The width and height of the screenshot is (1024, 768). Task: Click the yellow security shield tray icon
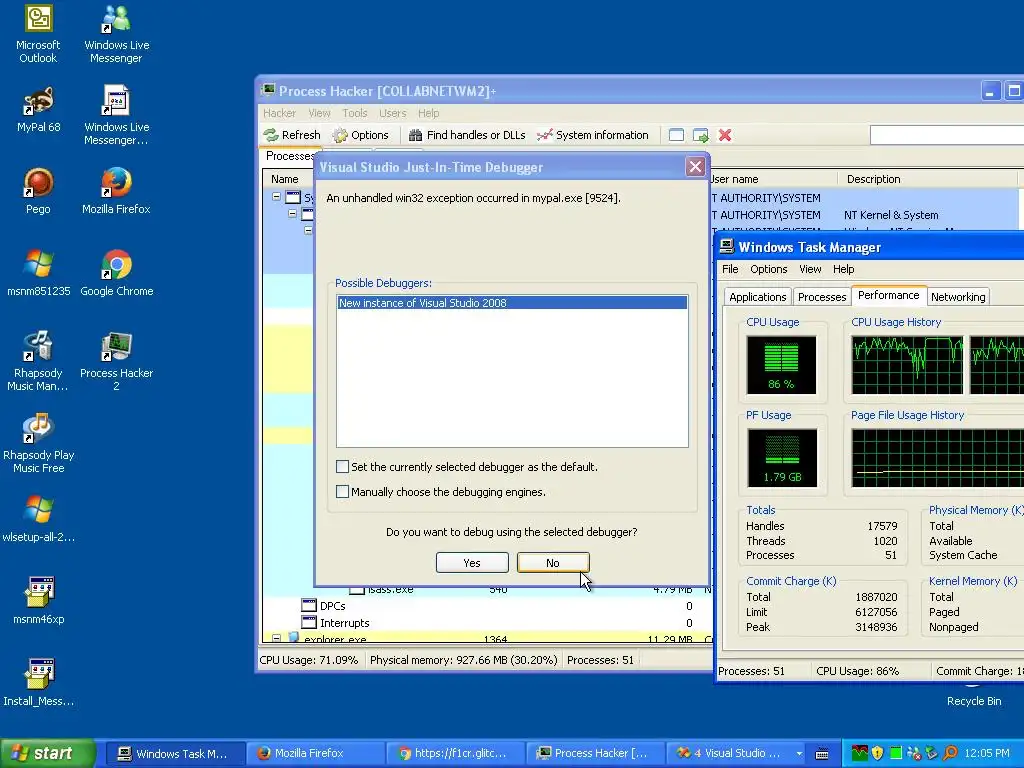tap(877, 753)
